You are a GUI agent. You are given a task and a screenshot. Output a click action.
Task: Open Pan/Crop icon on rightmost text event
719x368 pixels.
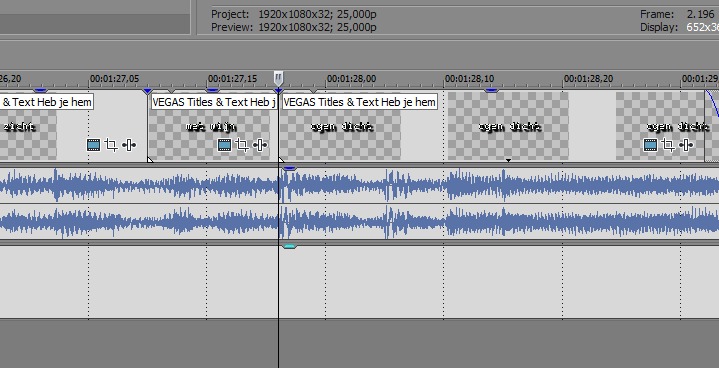(x=668, y=145)
